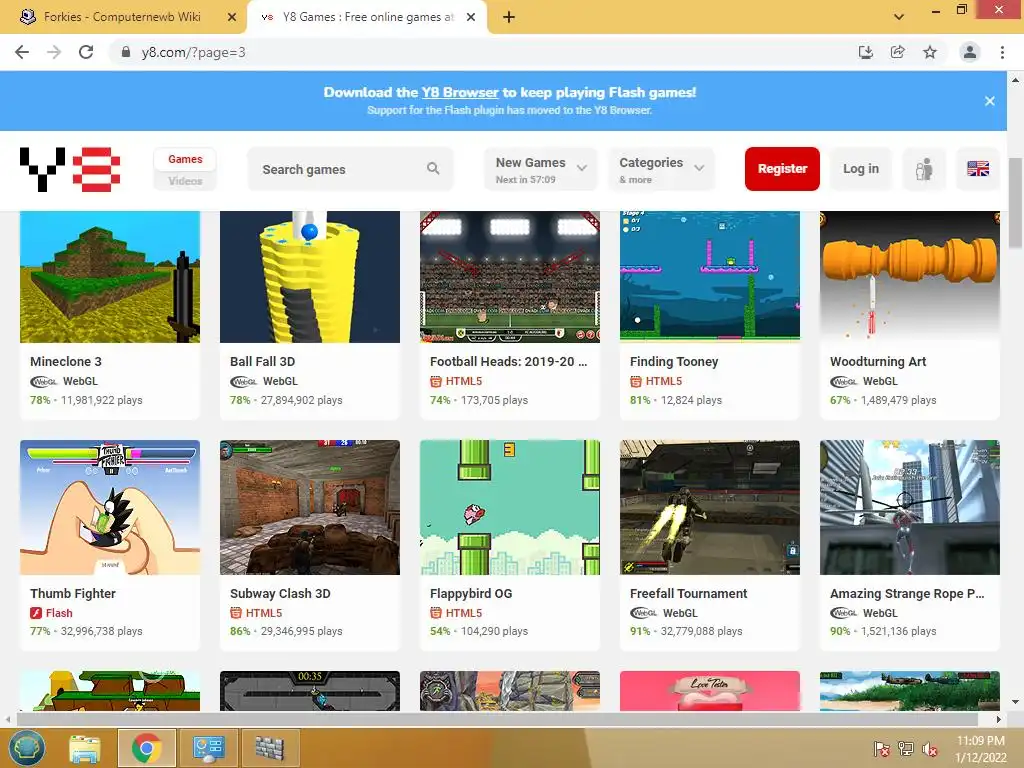Follow the Y8 Browser link
Viewport: 1024px width, 768px height.
click(x=460, y=92)
